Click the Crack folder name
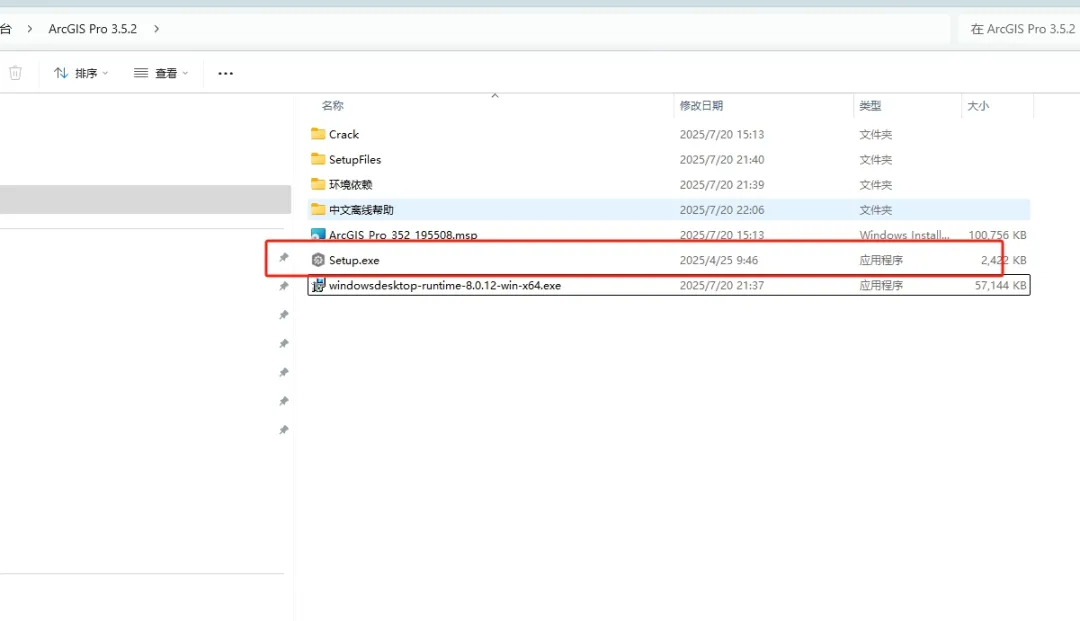The width and height of the screenshot is (1080, 621). 344,134
